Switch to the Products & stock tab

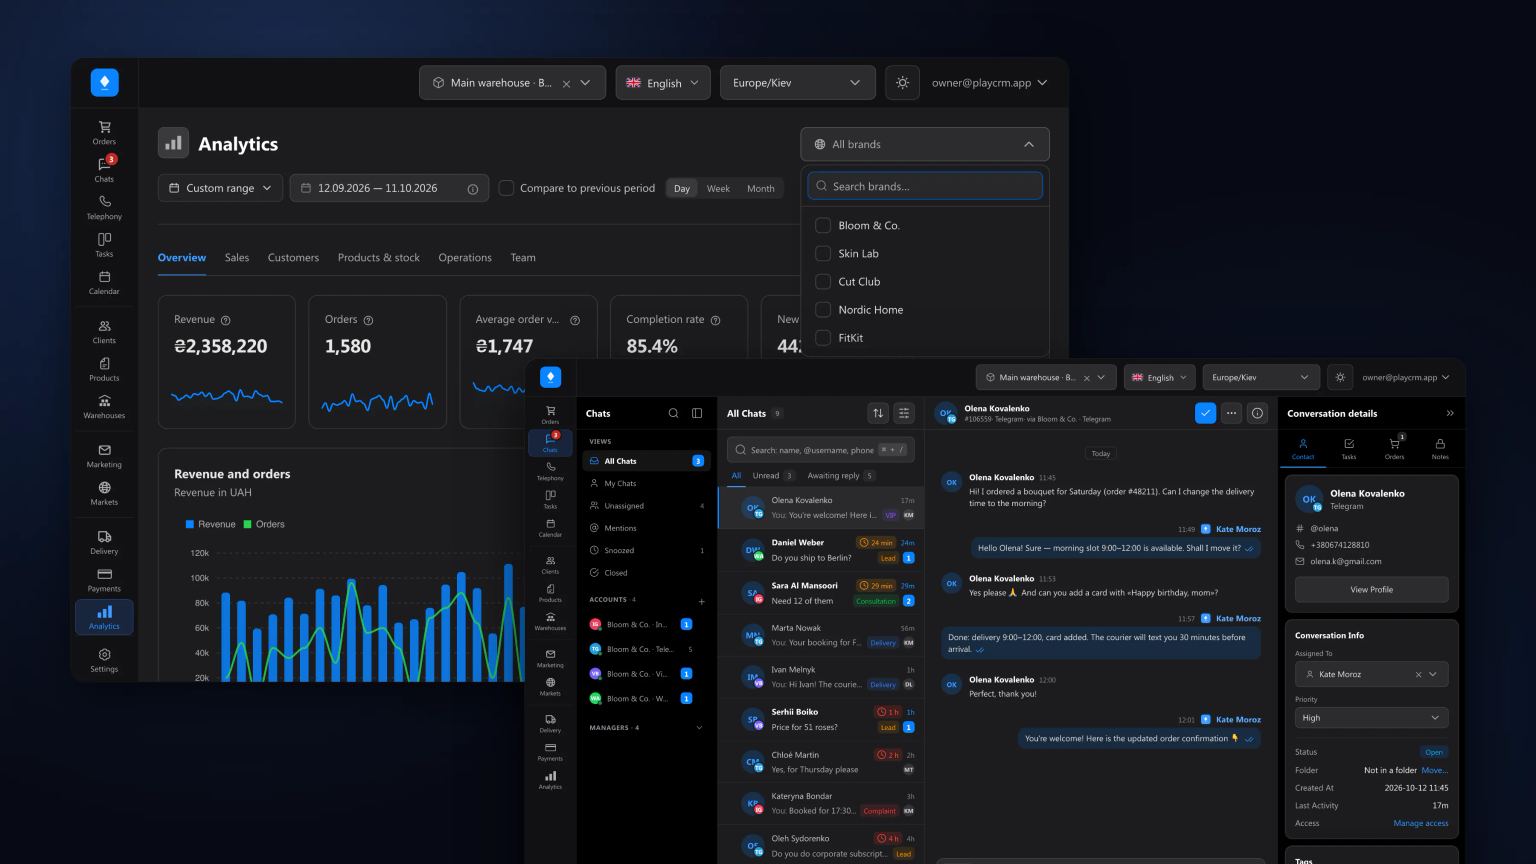(379, 258)
